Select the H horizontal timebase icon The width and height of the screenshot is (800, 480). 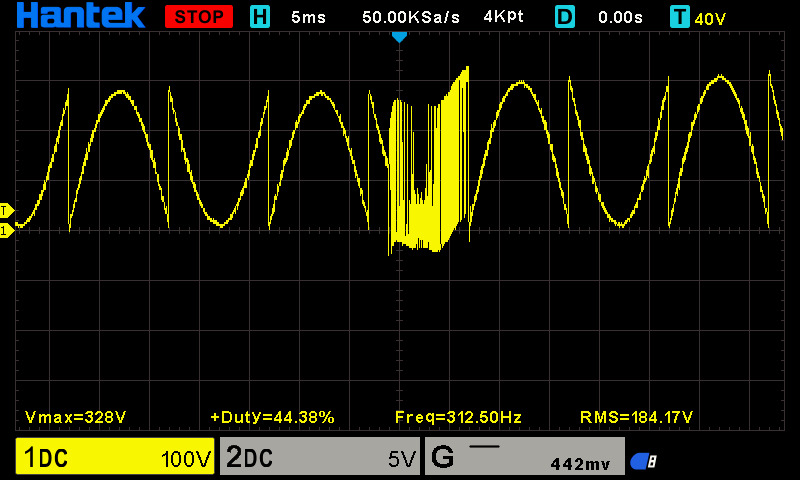pyautogui.click(x=260, y=17)
